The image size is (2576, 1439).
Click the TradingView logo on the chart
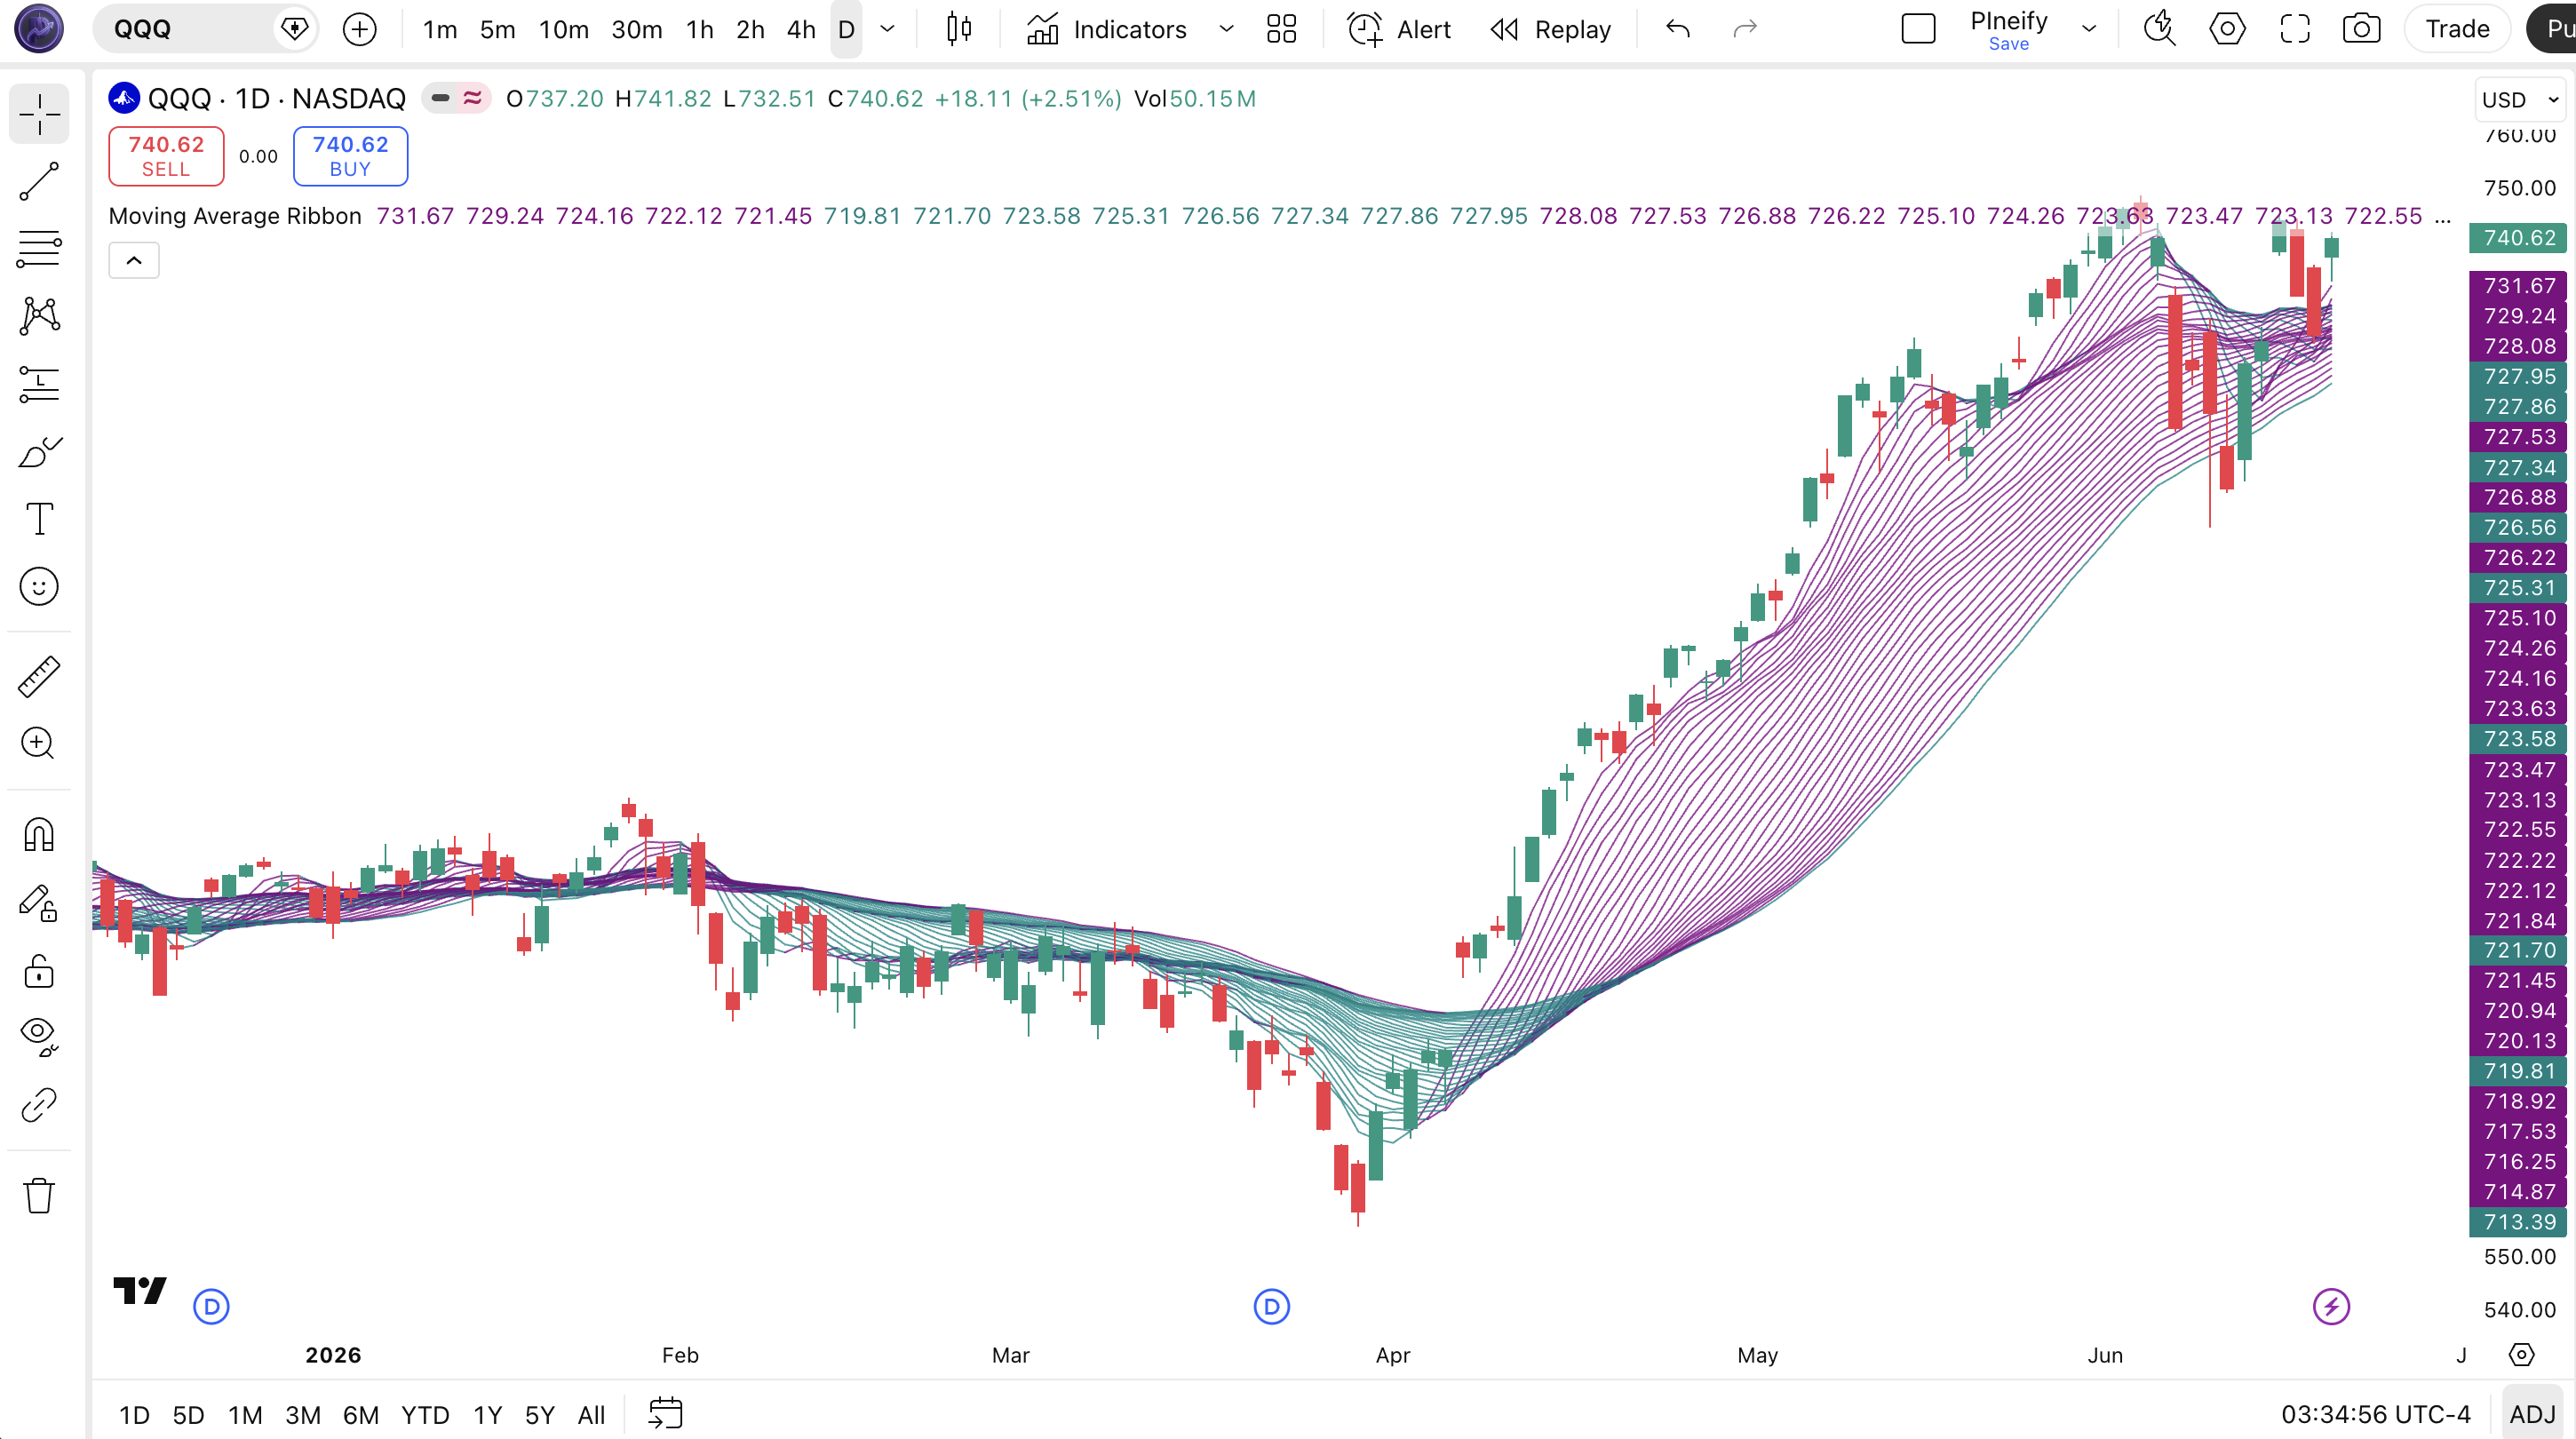[x=140, y=1291]
